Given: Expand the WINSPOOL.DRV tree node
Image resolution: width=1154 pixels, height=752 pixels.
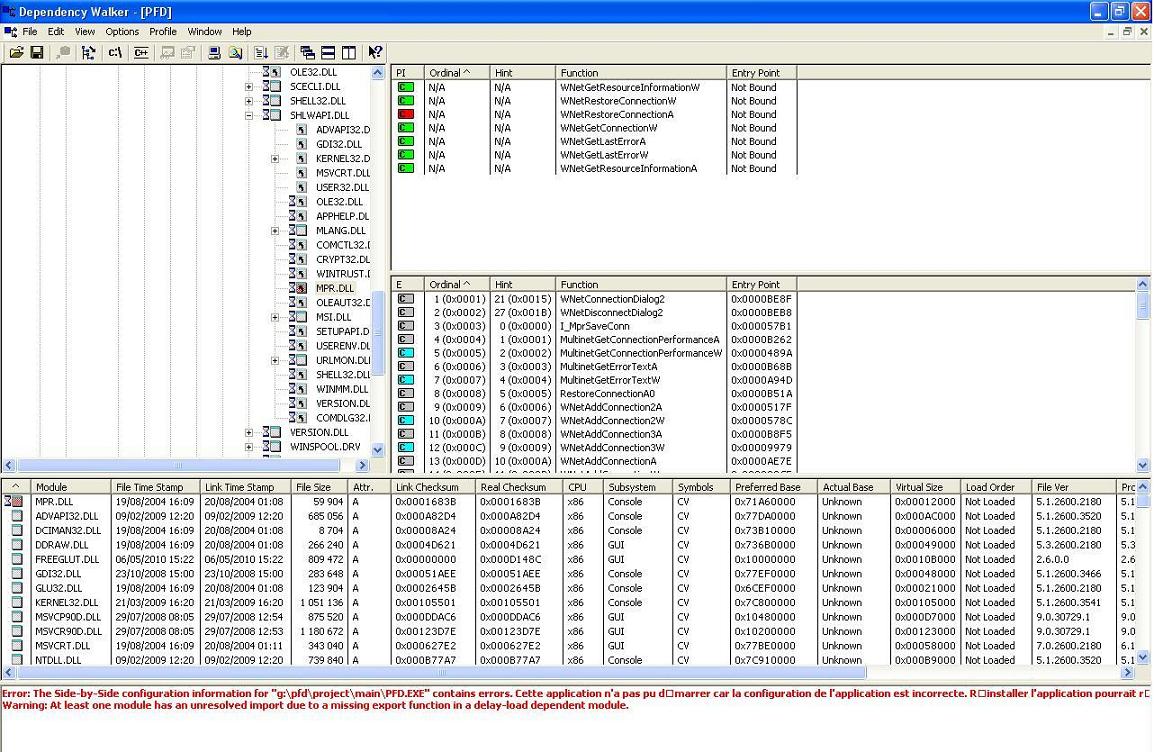Looking at the screenshot, I should coord(249,447).
